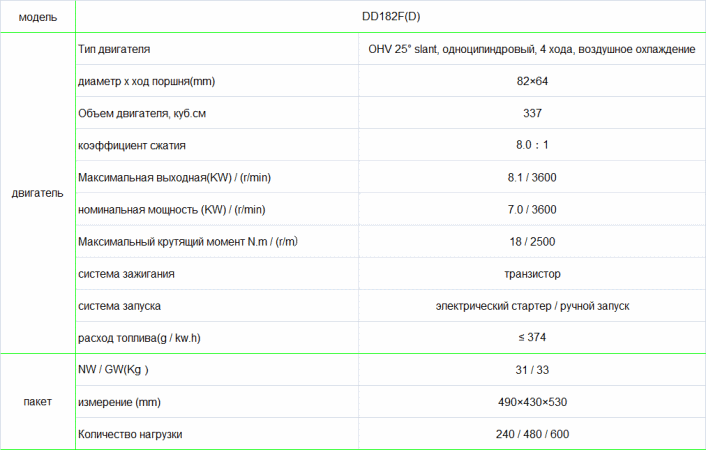Select the 'коэффициент сжатия' row label
706x450 pixels.
coord(132,145)
